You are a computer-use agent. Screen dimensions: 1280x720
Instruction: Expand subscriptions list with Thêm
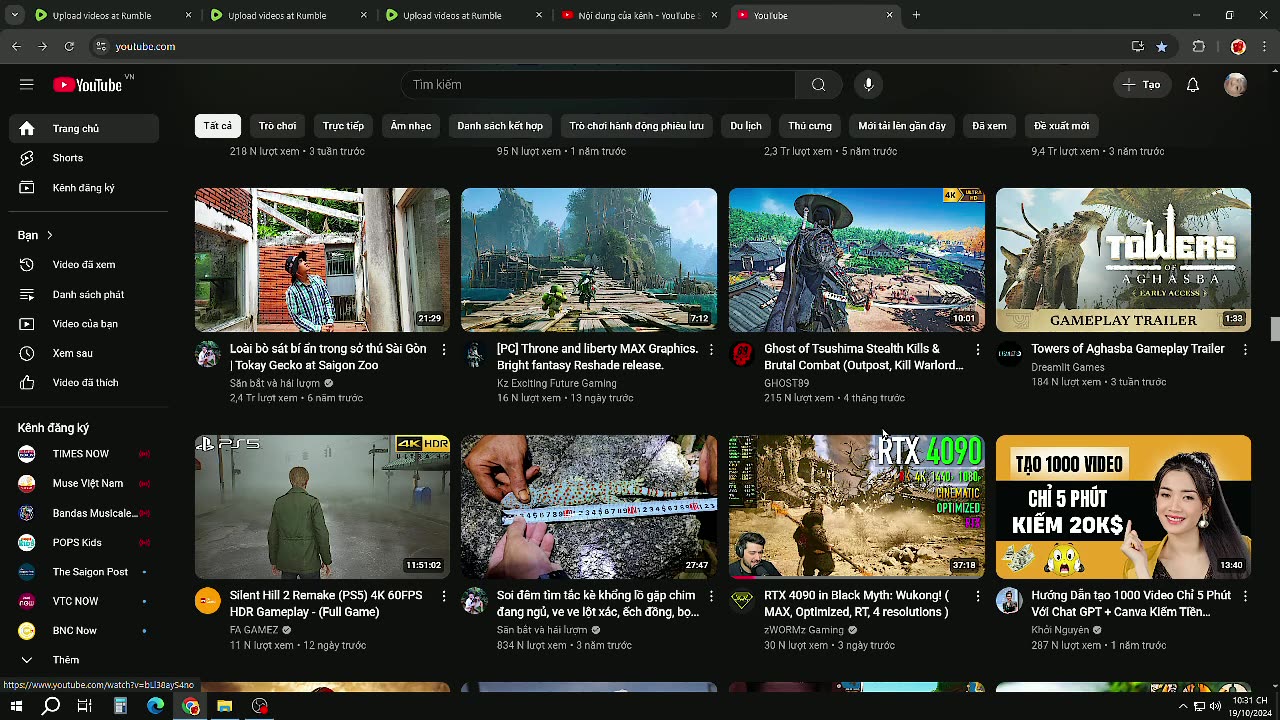84,660
